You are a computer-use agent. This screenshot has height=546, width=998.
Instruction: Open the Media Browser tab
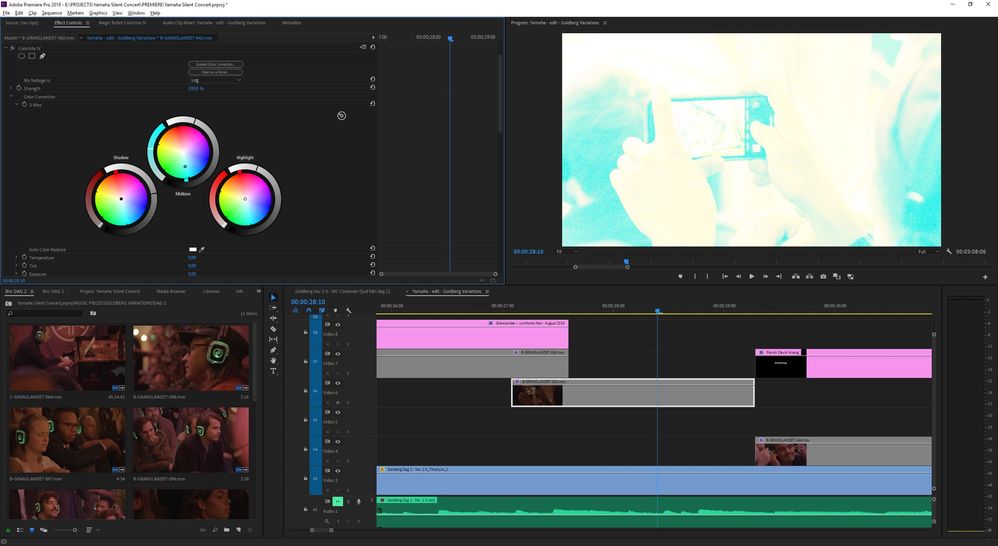tap(171, 291)
